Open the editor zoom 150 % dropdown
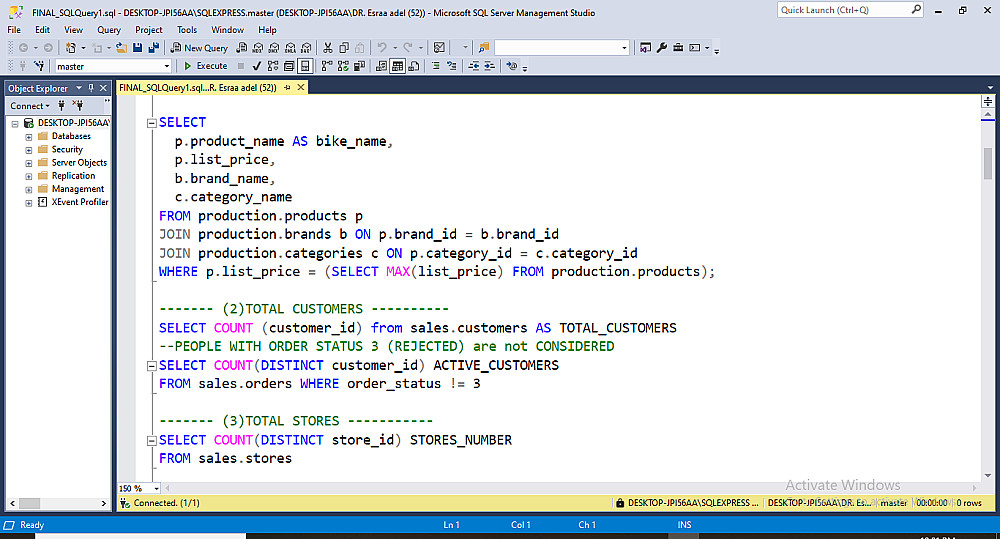Viewport: 1000px width, 539px height. click(156, 489)
